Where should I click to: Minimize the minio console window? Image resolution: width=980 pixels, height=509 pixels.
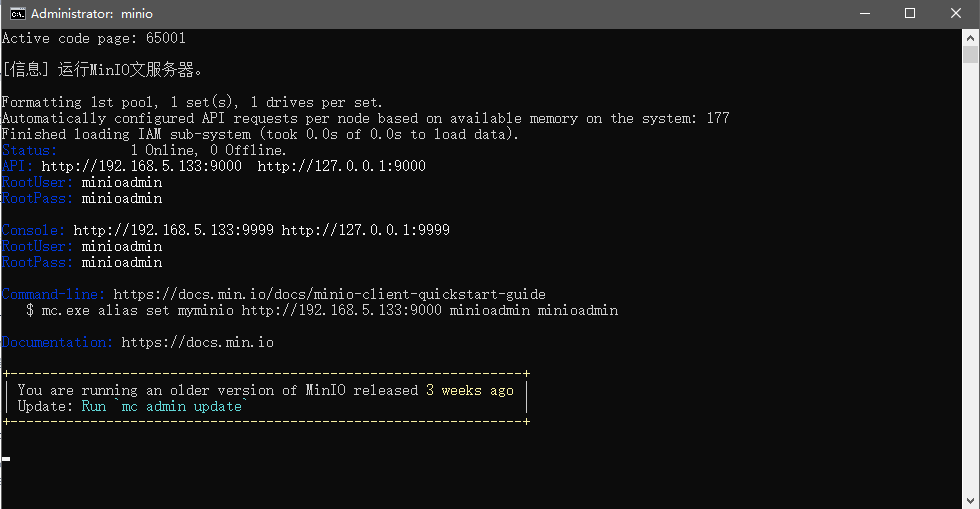point(864,13)
